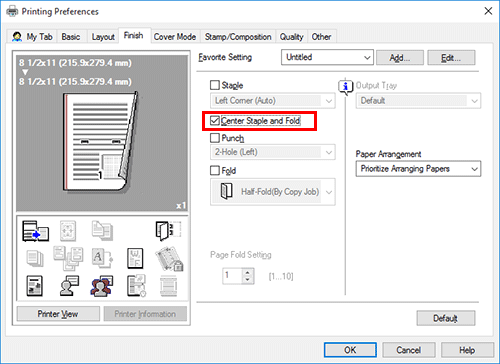This screenshot has height=364, width=500.
Task: Click the grayed locked-document security icon
Action: point(169,259)
